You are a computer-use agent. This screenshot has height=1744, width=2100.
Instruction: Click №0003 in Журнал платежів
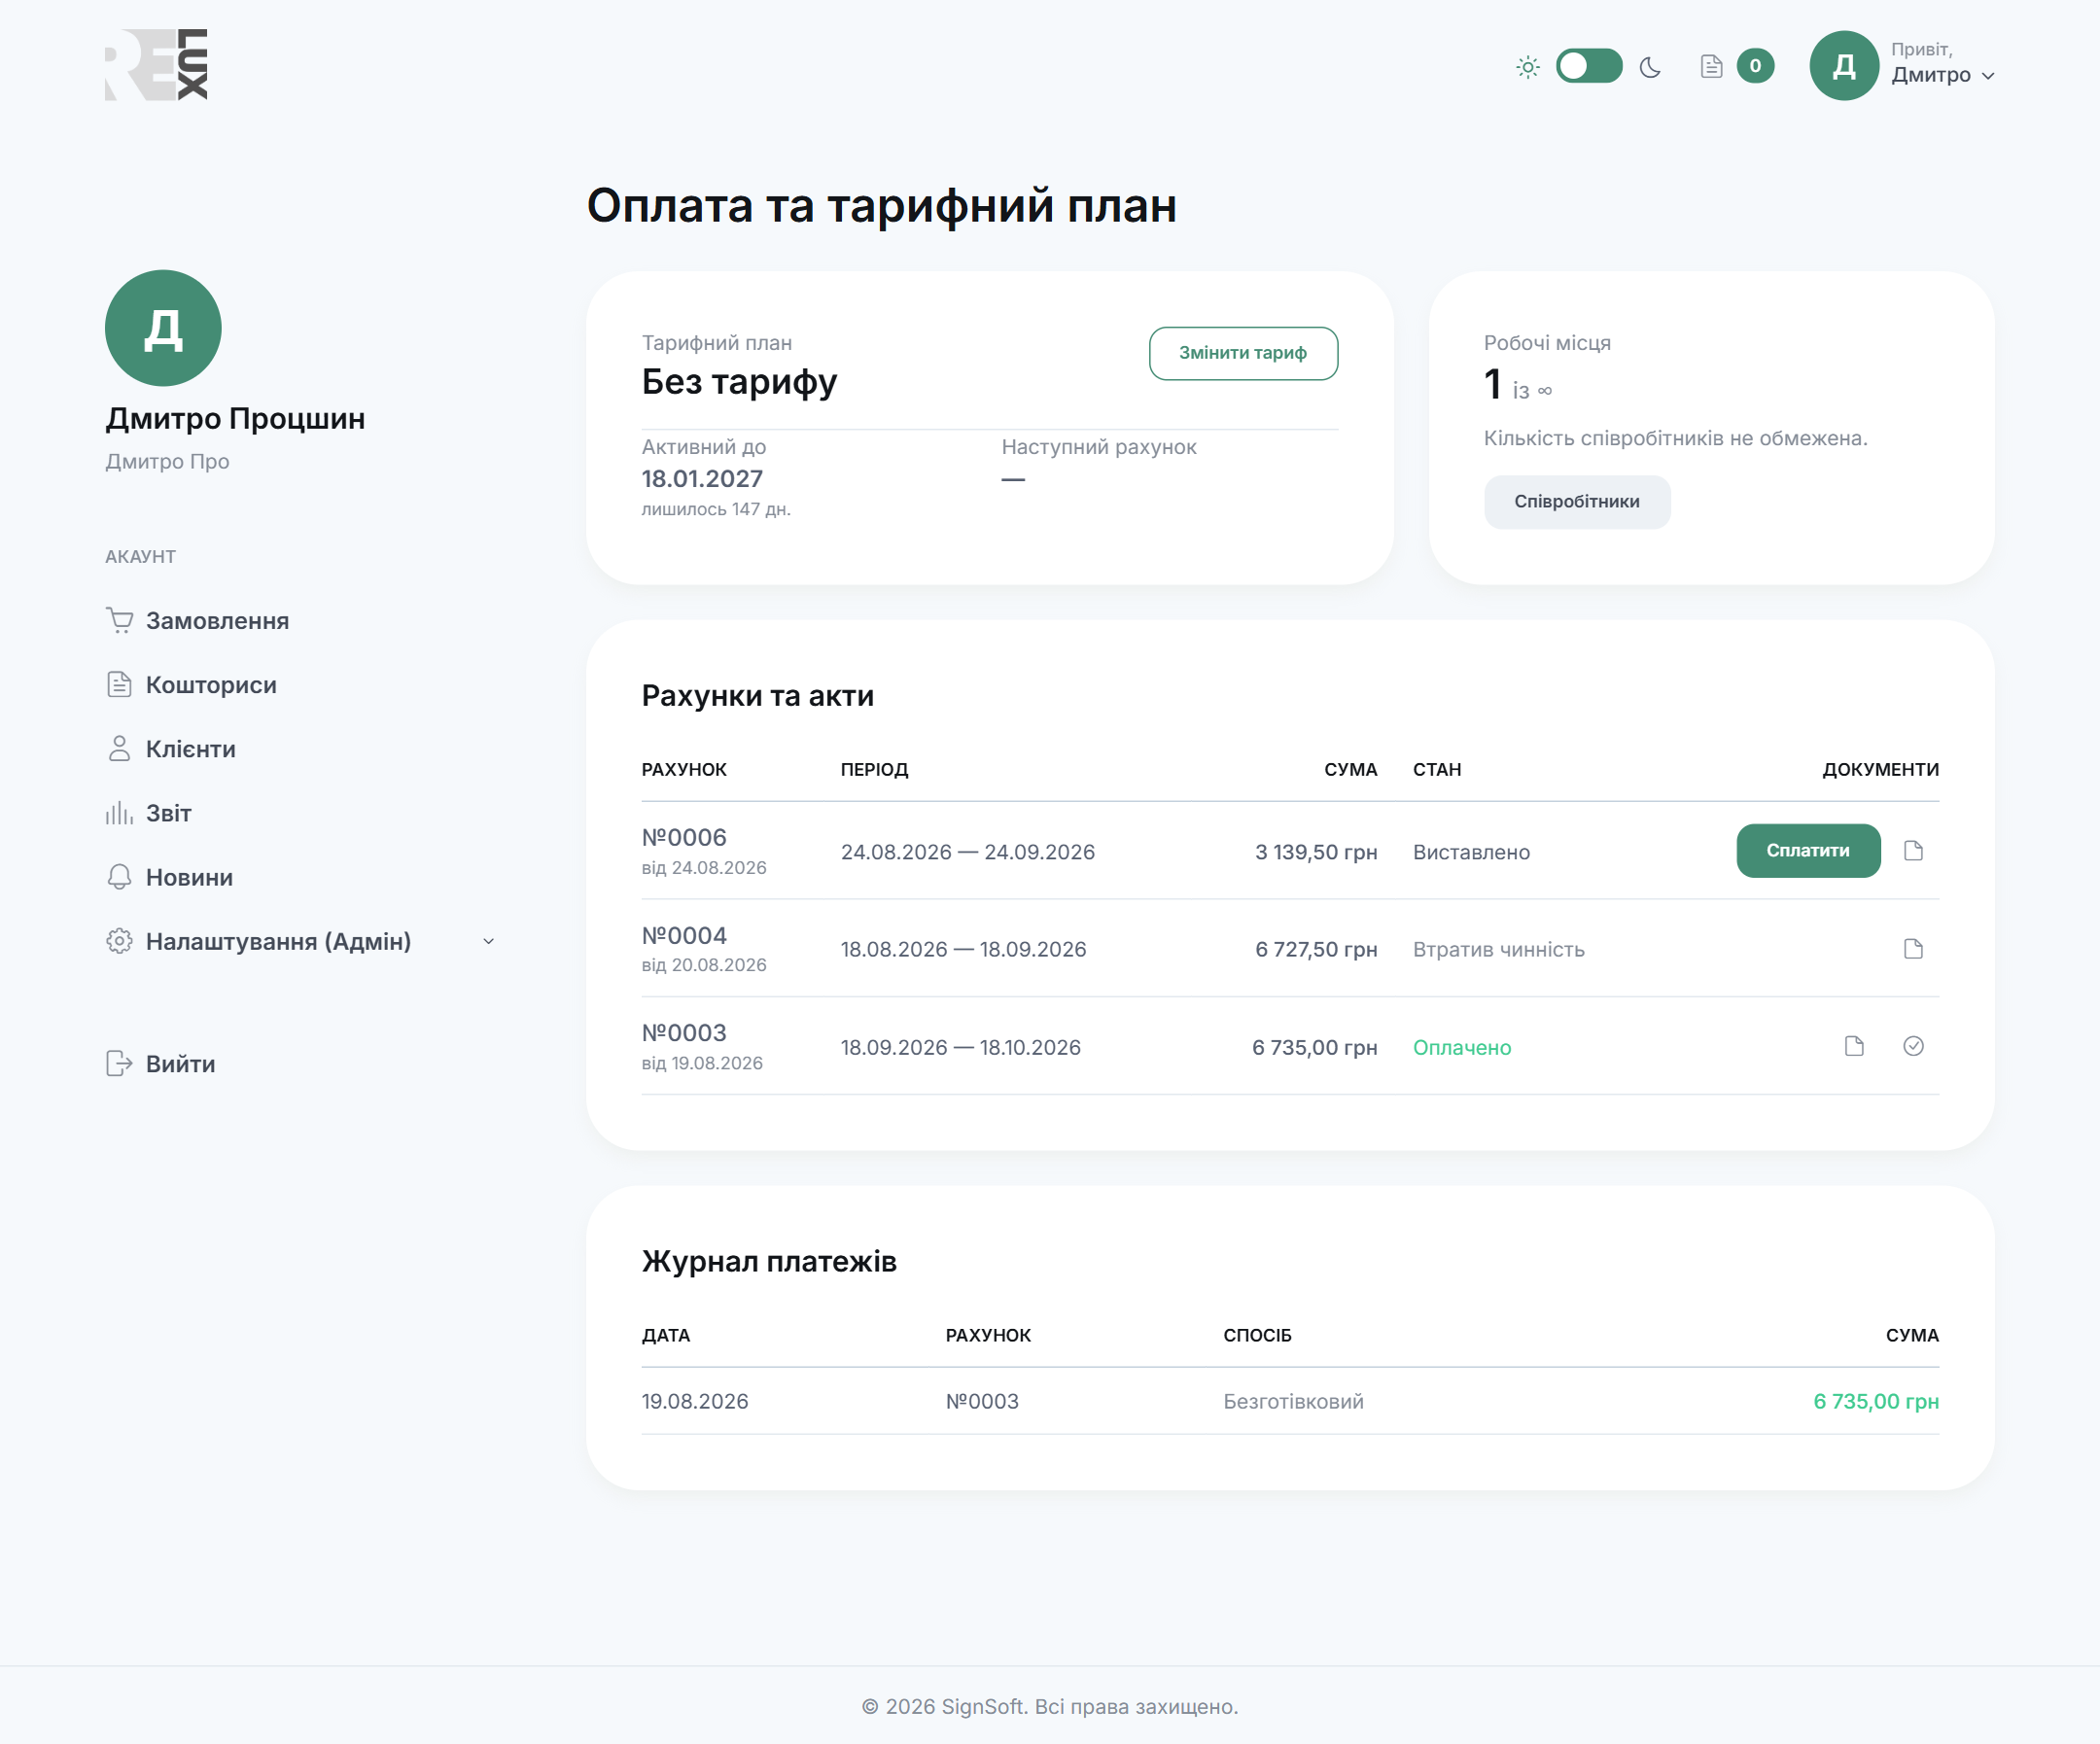(x=982, y=1401)
